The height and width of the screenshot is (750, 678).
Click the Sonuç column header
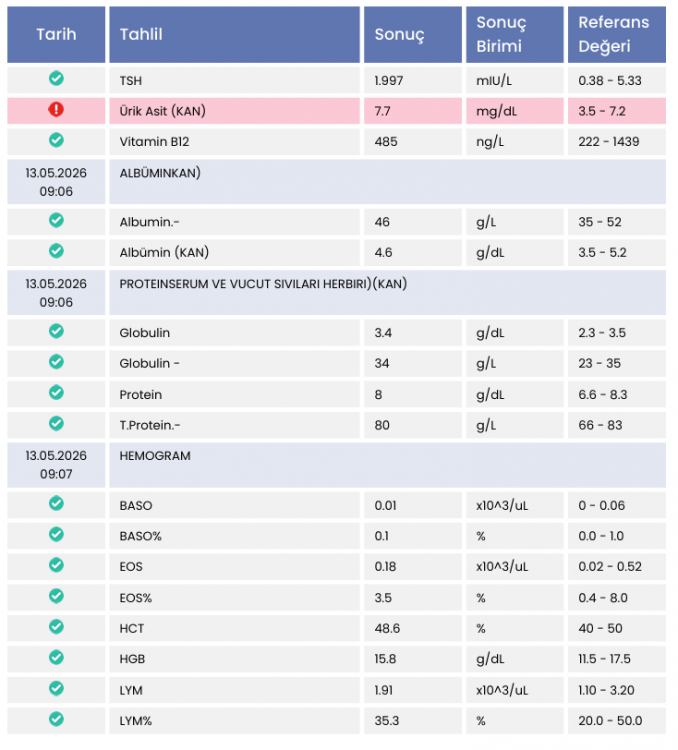[413, 34]
